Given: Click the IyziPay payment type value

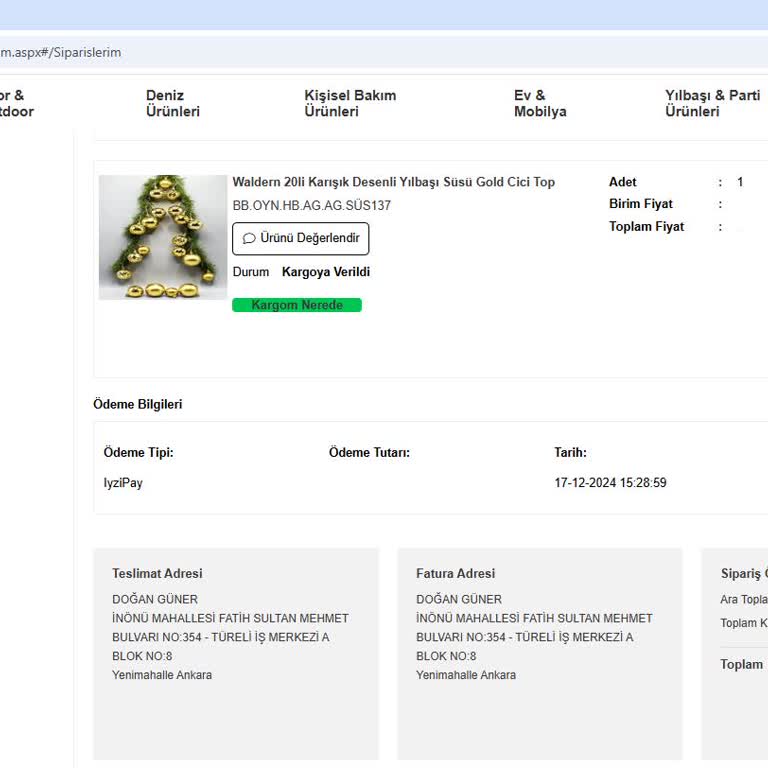Looking at the screenshot, I should click(x=123, y=483).
